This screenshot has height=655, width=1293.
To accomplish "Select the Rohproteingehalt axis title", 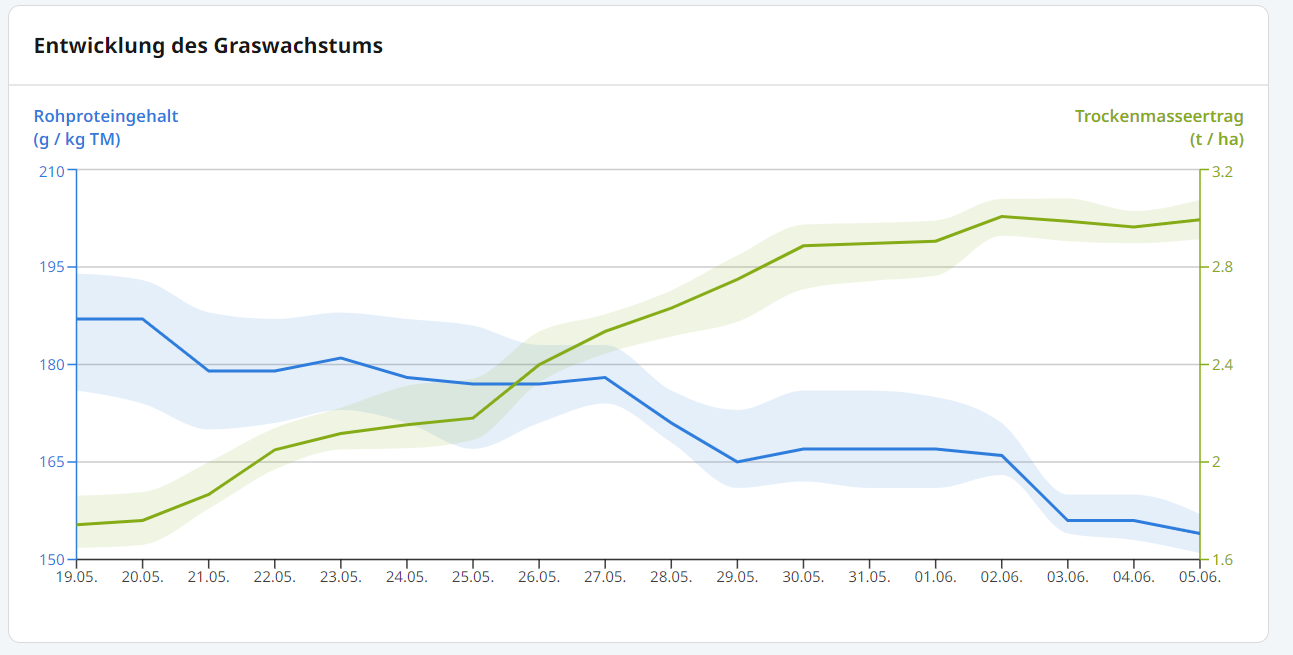I will pos(106,116).
